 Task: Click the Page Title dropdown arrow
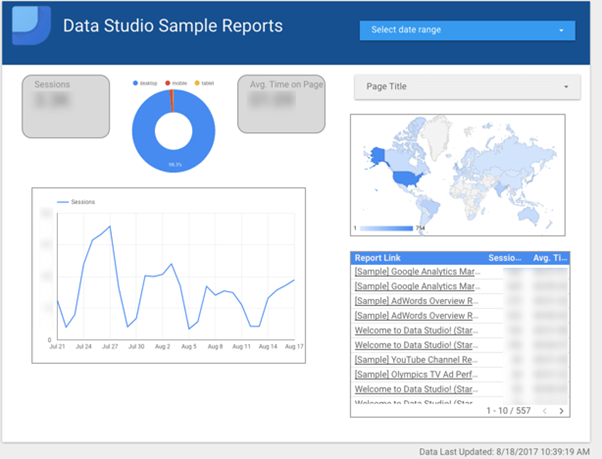click(x=566, y=87)
